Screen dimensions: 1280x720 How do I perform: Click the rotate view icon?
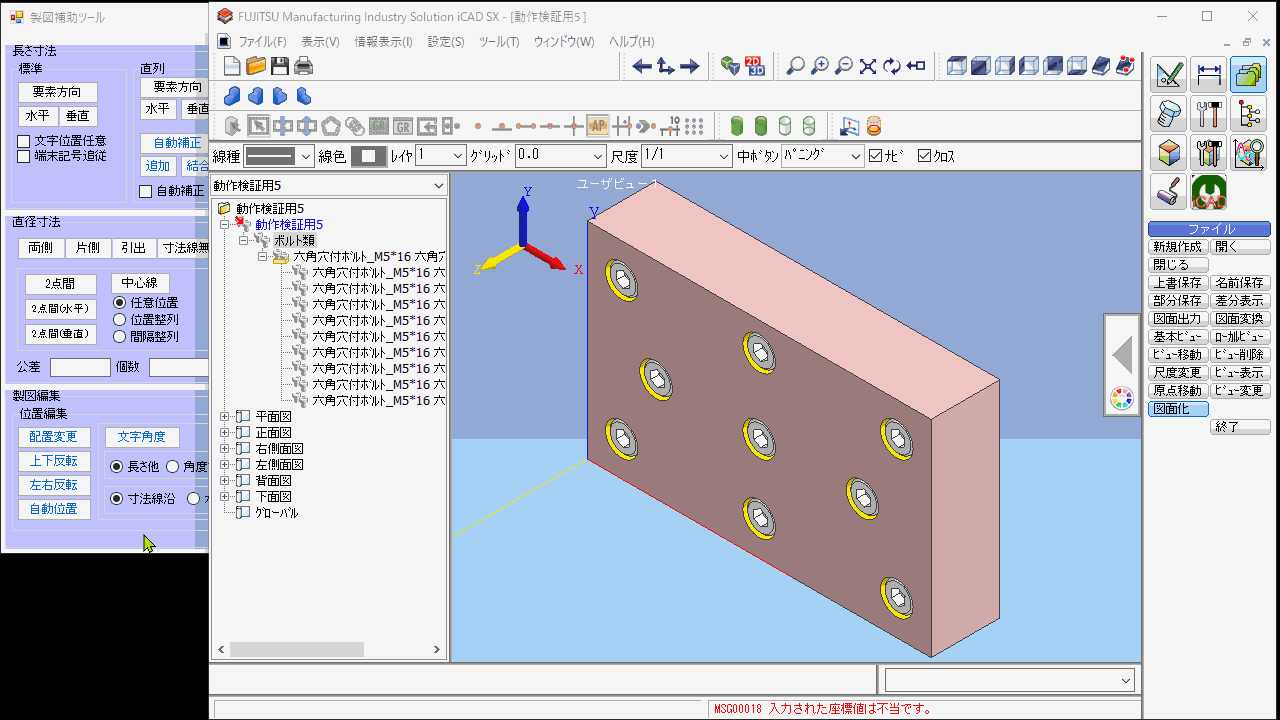pyautogui.click(x=892, y=66)
